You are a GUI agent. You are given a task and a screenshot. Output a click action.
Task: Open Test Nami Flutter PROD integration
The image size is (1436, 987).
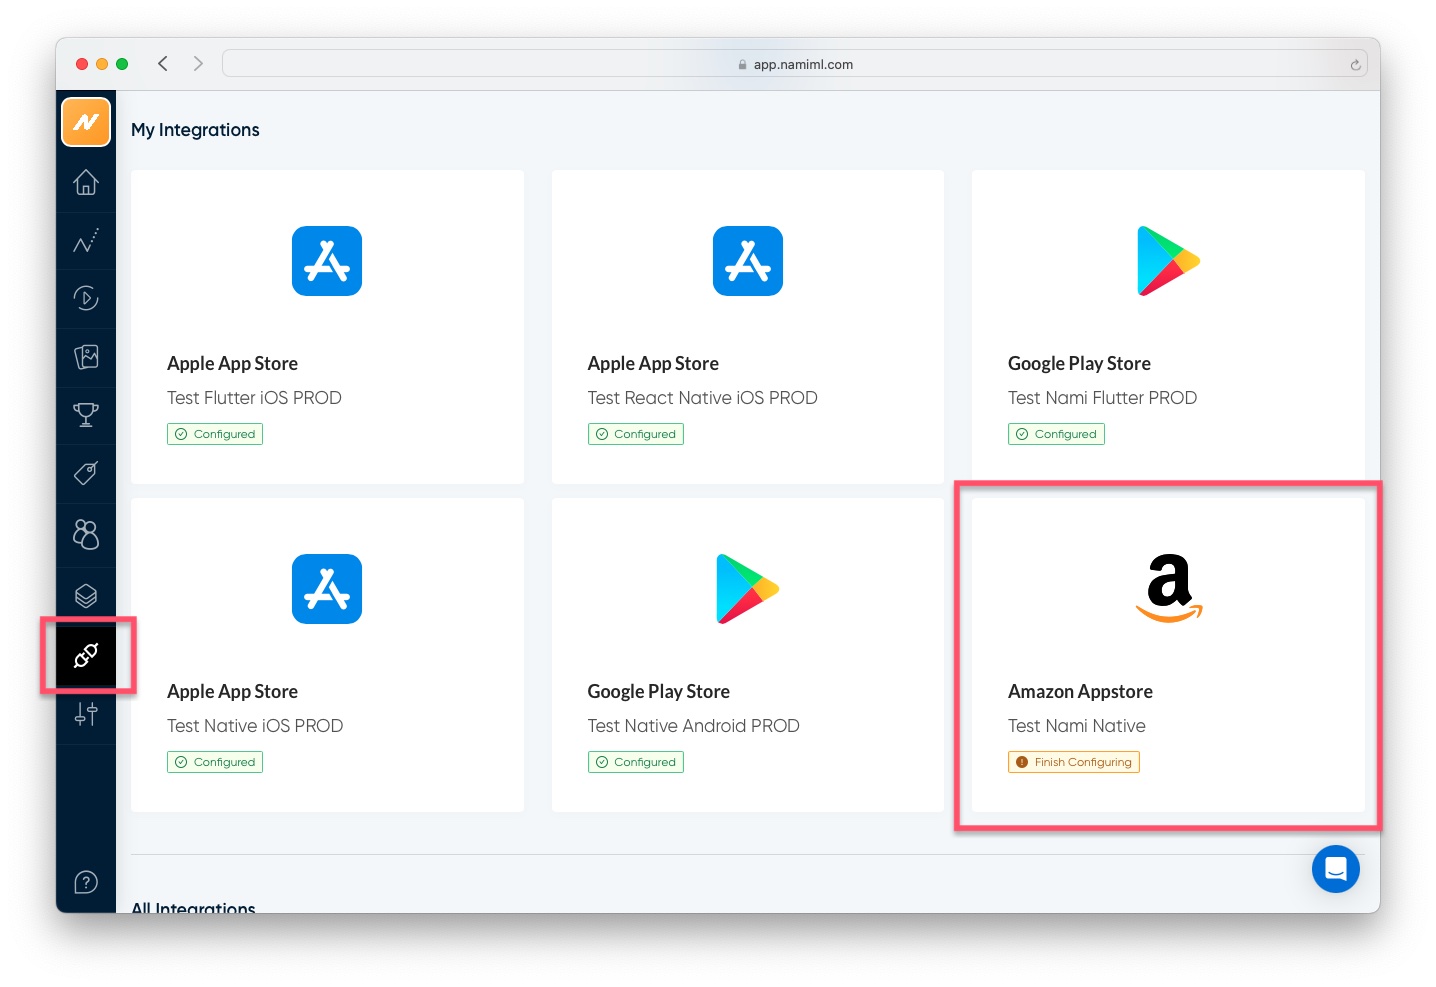(x=1168, y=327)
